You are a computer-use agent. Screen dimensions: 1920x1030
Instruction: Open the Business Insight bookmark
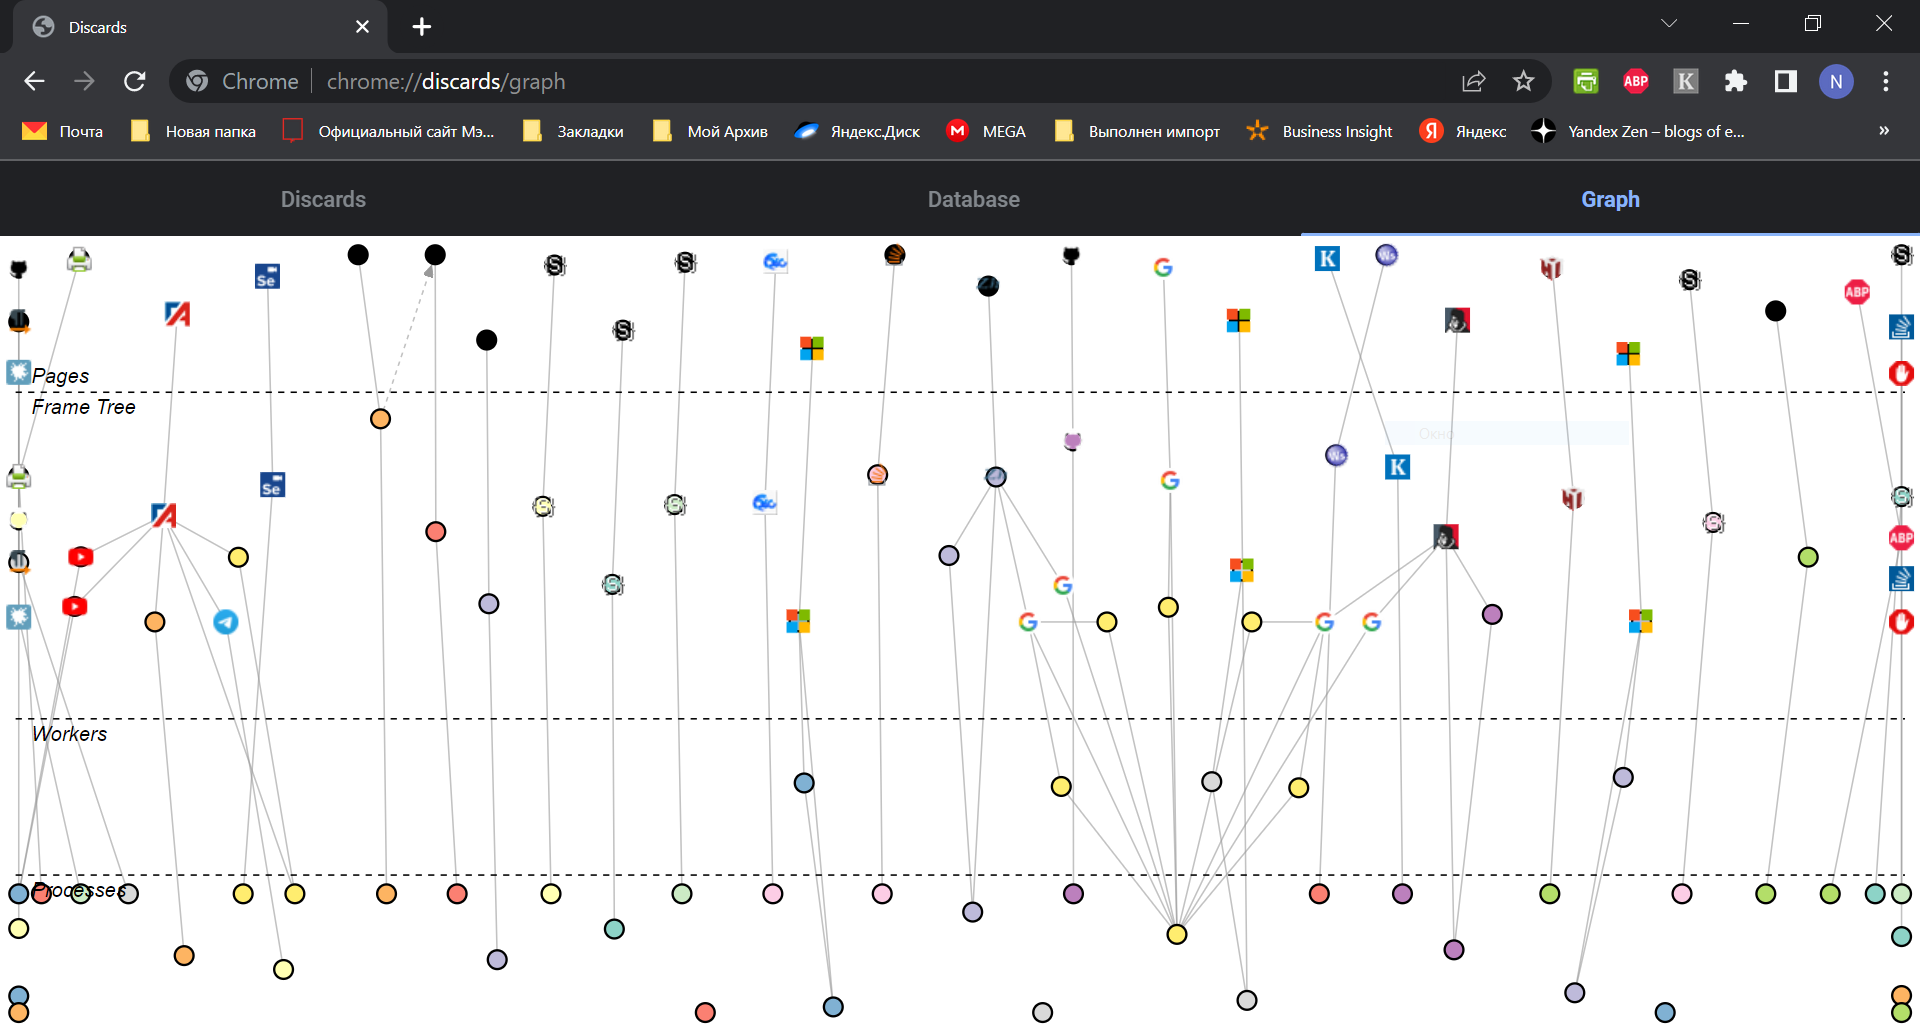click(1319, 131)
